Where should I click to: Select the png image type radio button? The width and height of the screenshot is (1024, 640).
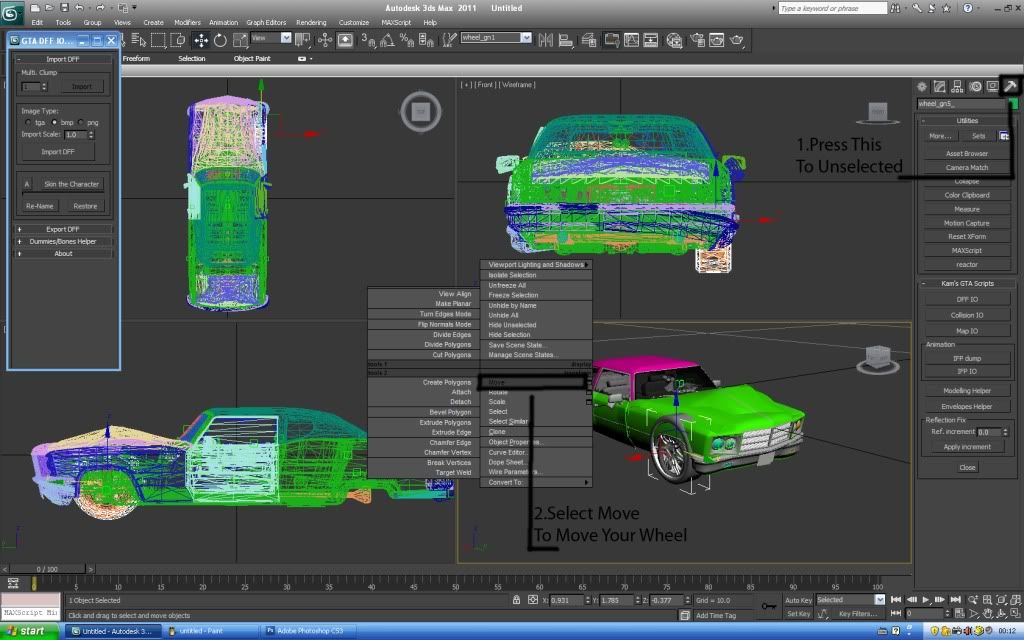80,122
